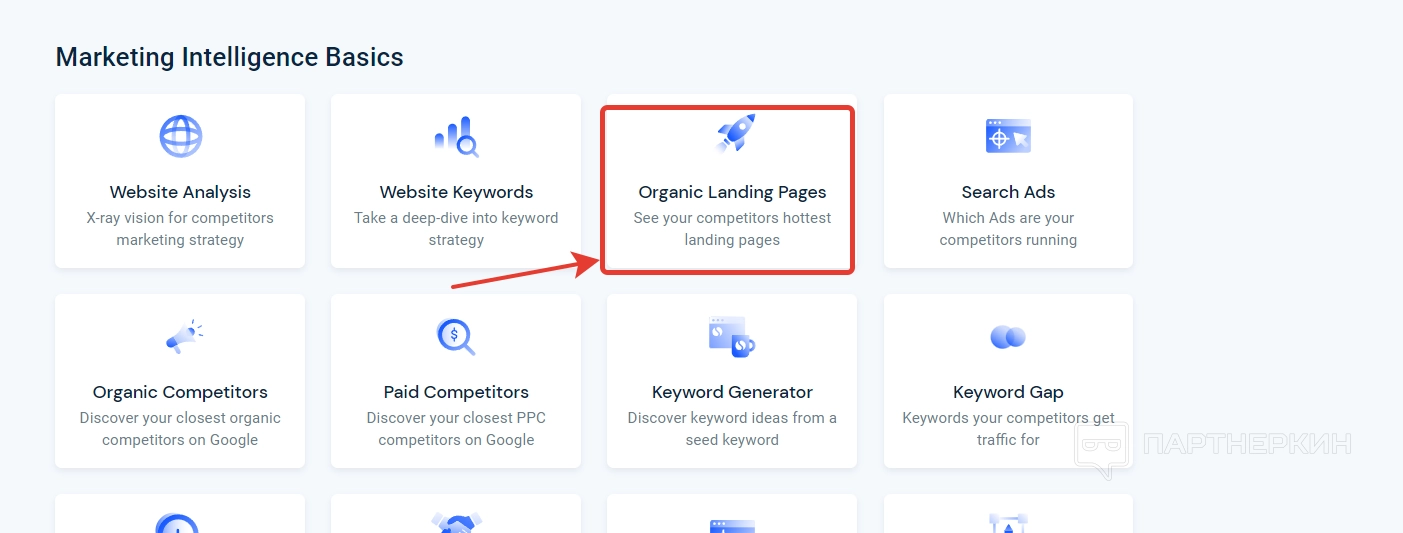Image resolution: width=1403 pixels, height=533 pixels.
Task: Click 'Discover keyword ideas from a seed keyword'
Action: [732, 429]
